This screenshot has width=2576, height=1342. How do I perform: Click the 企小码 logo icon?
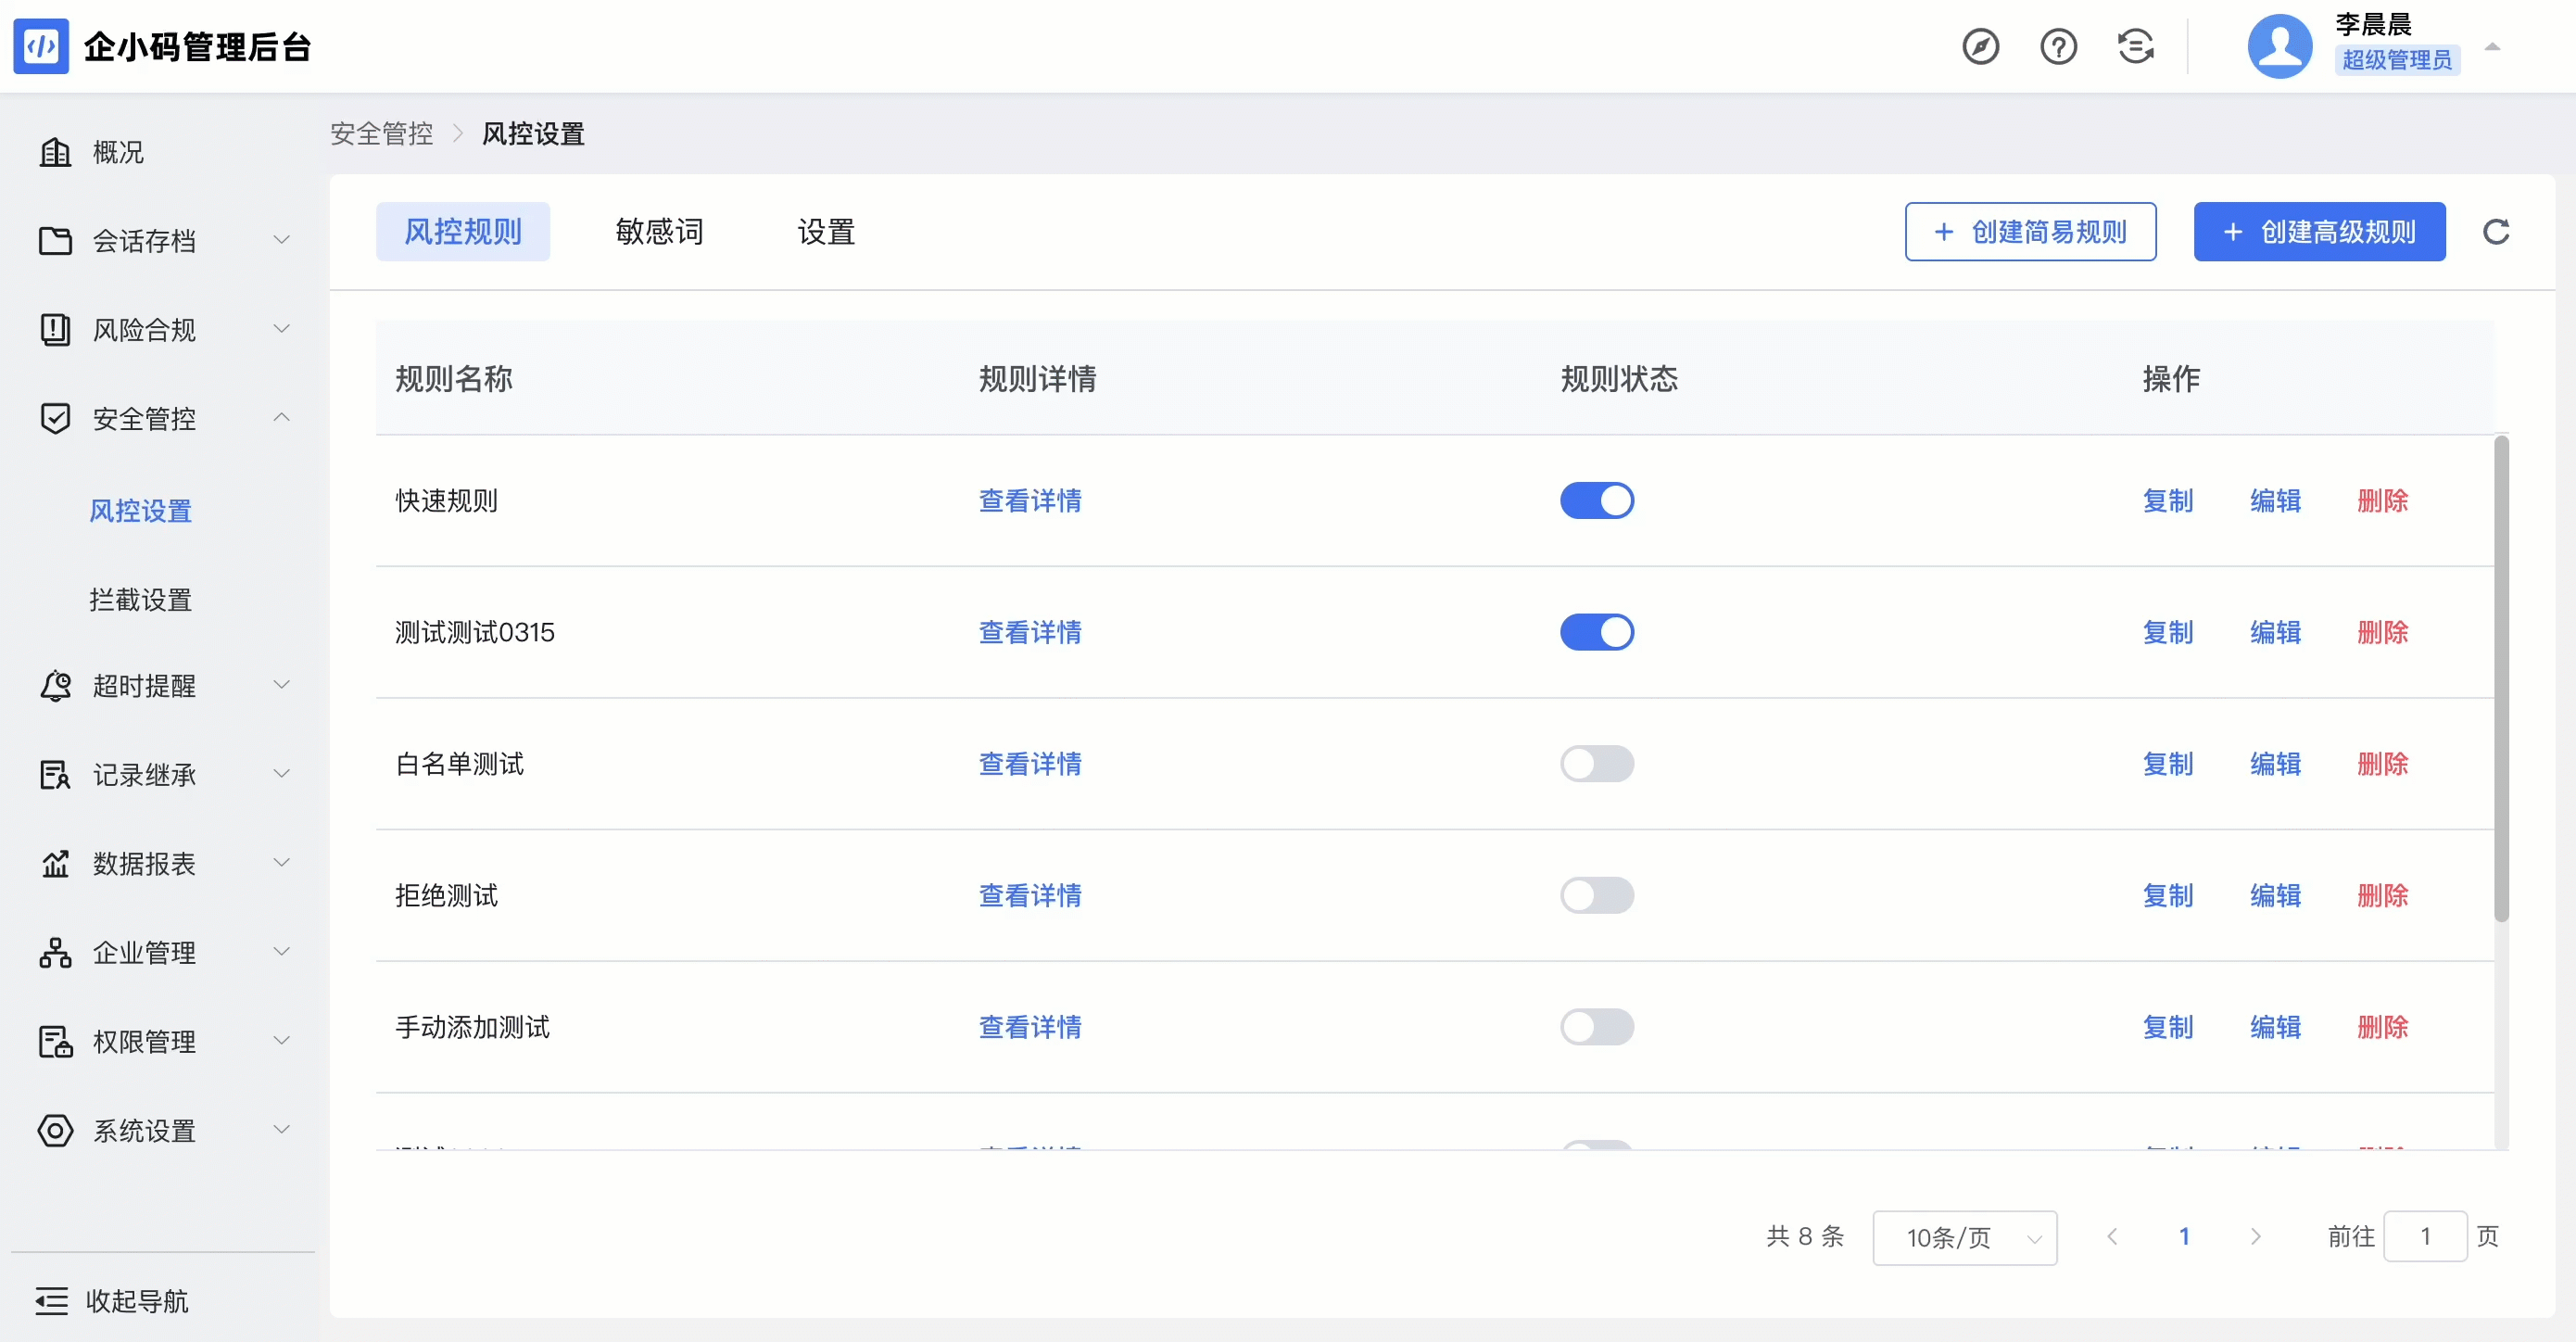click(41, 46)
